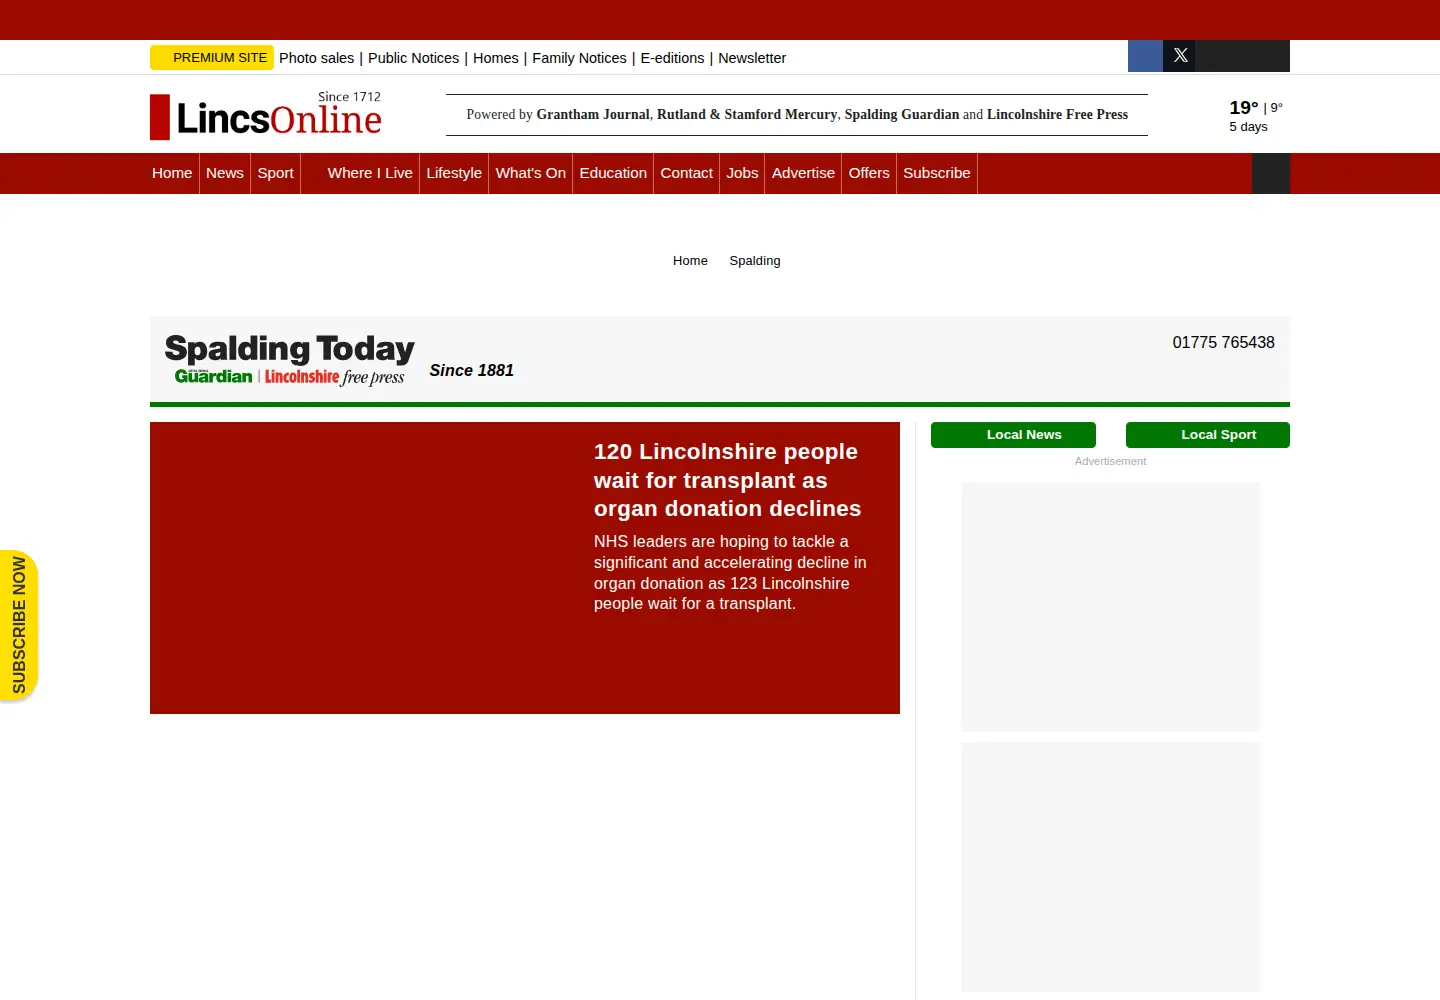Click the Local Sport green button

tap(1208, 435)
